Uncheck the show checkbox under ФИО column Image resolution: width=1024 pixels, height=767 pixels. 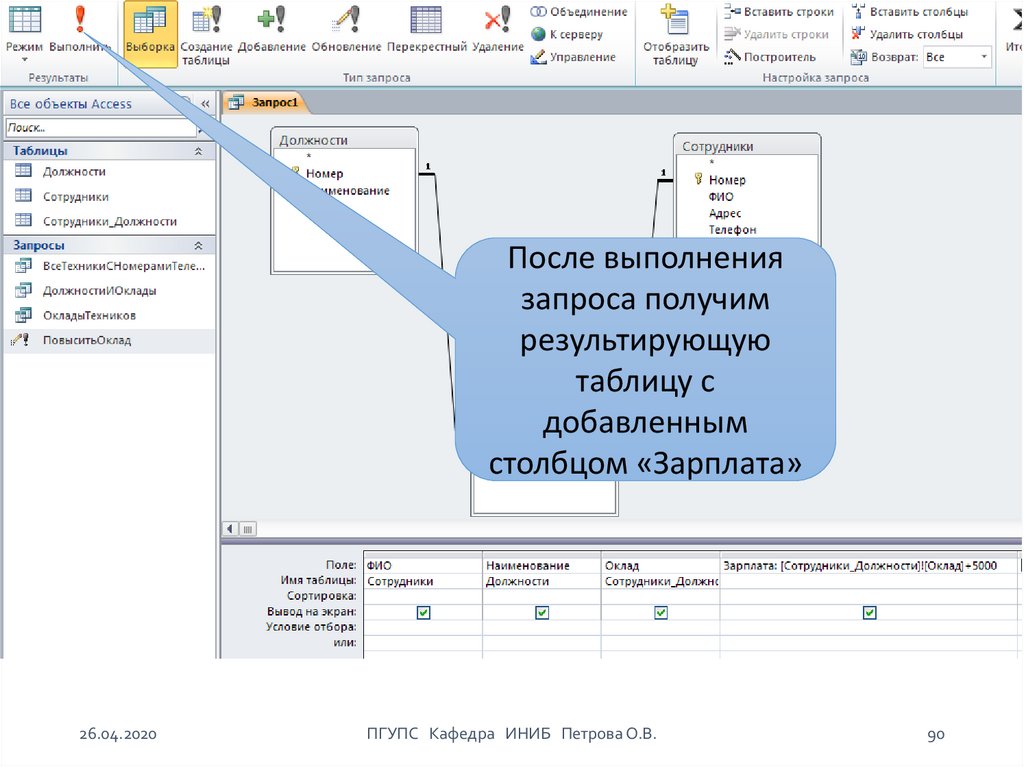(x=423, y=612)
